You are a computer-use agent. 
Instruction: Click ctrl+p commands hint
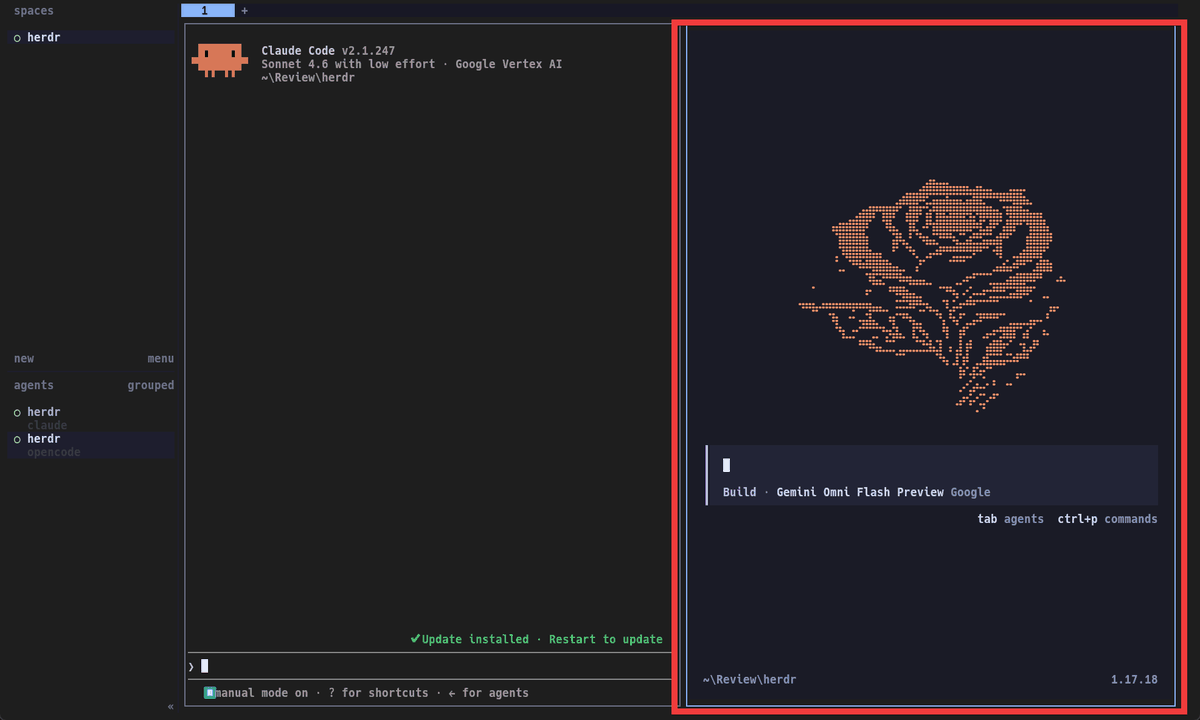[1108, 519]
